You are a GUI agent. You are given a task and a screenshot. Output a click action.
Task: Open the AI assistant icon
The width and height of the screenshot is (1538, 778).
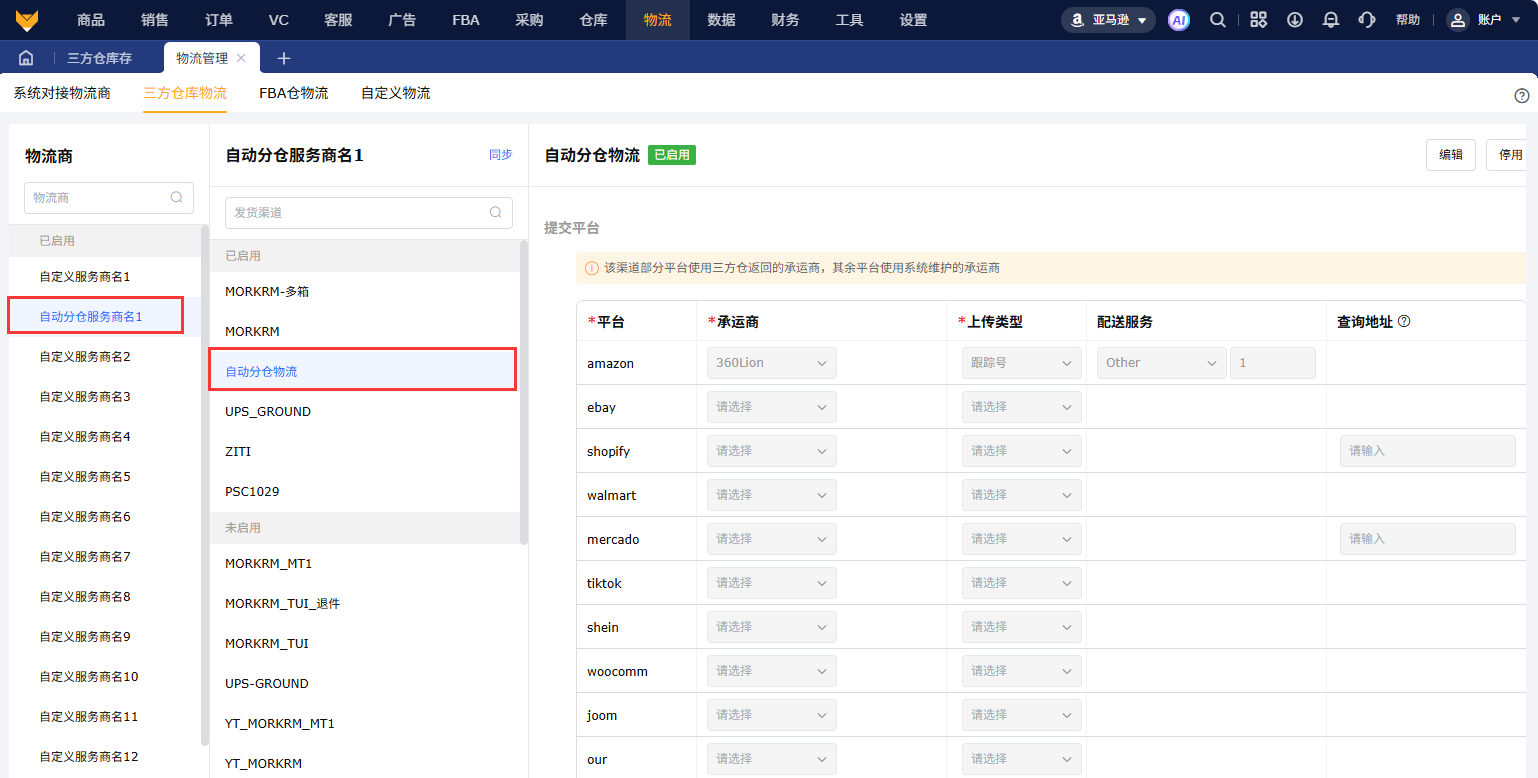(x=1179, y=20)
